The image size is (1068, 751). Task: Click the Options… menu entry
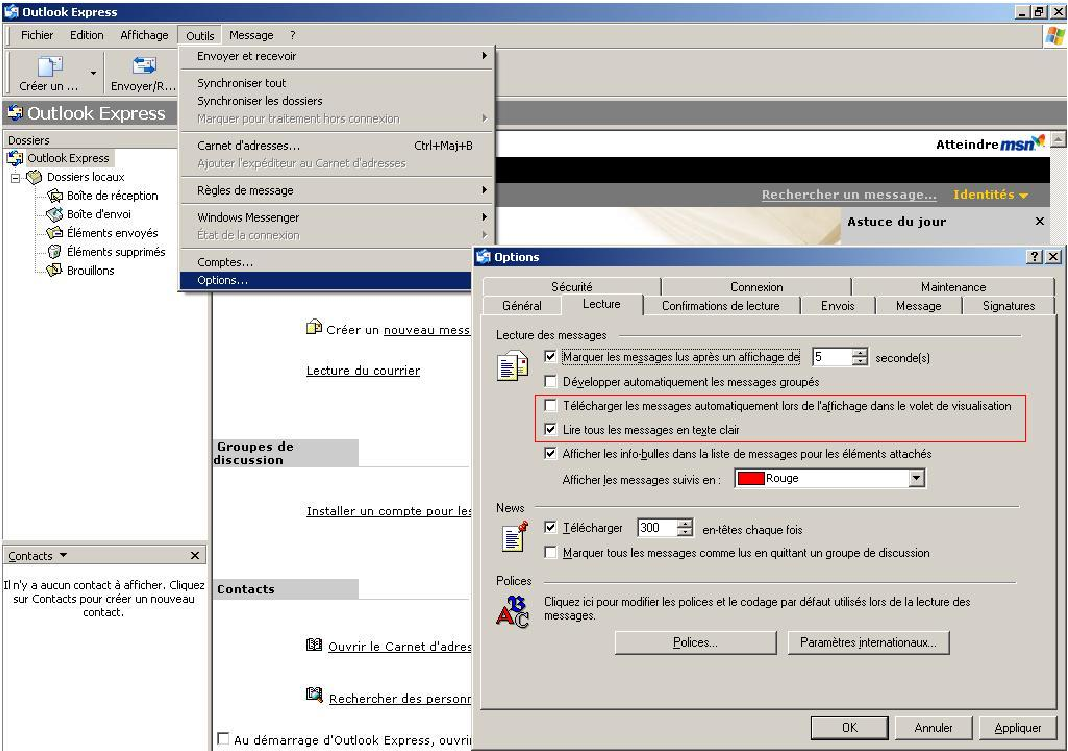pyautogui.click(x=326, y=281)
